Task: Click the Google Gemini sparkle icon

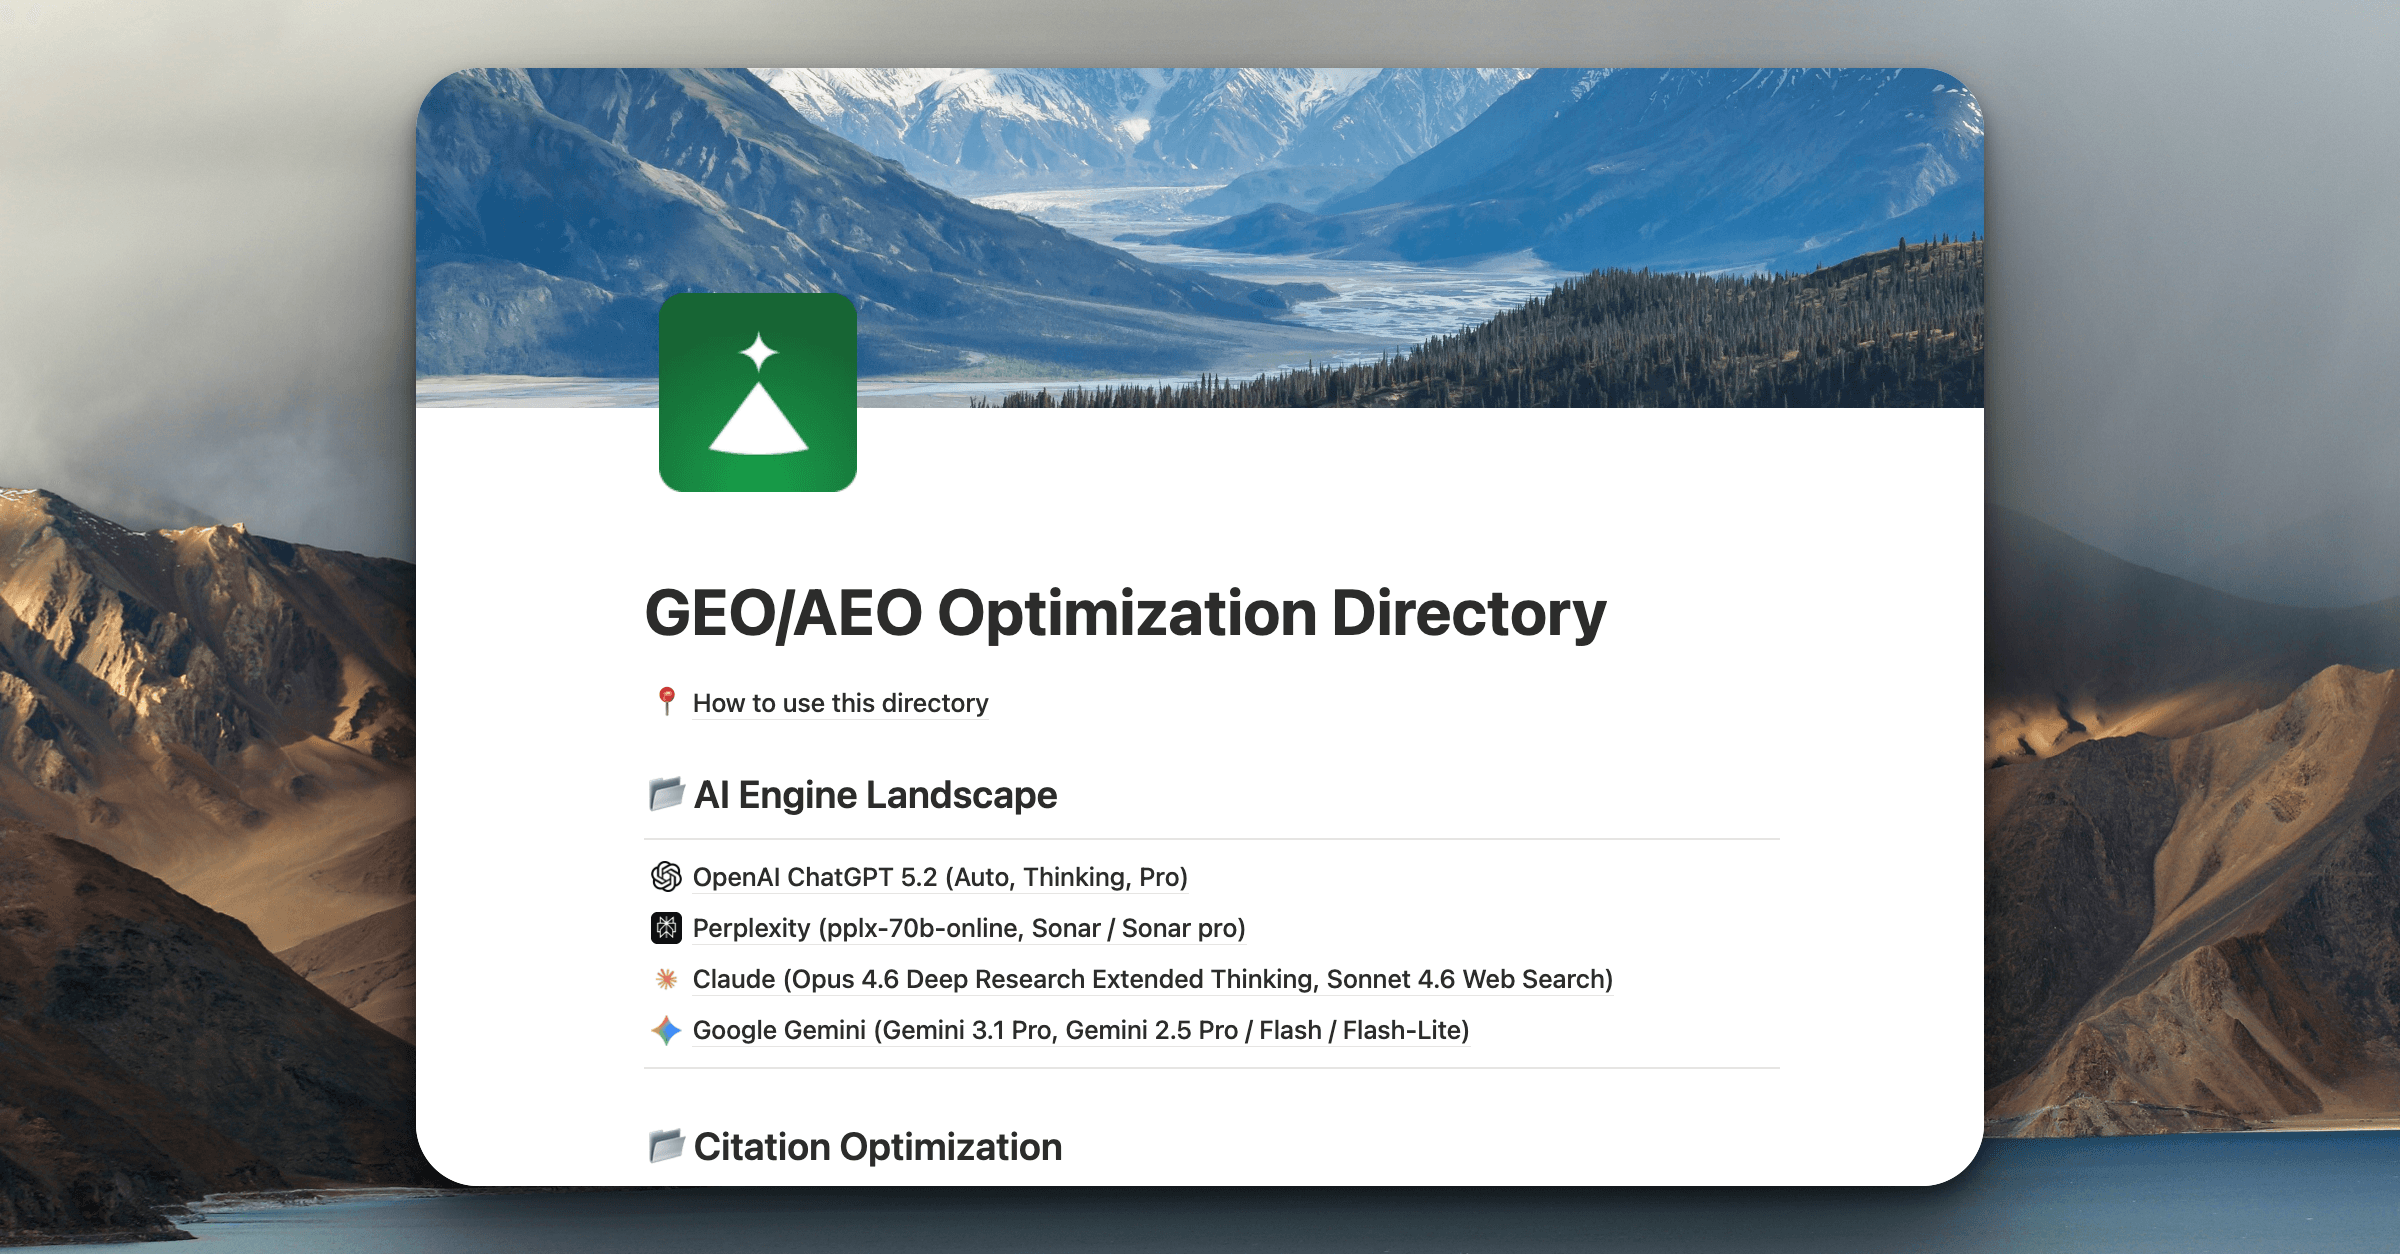Action: [x=666, y=1030]
